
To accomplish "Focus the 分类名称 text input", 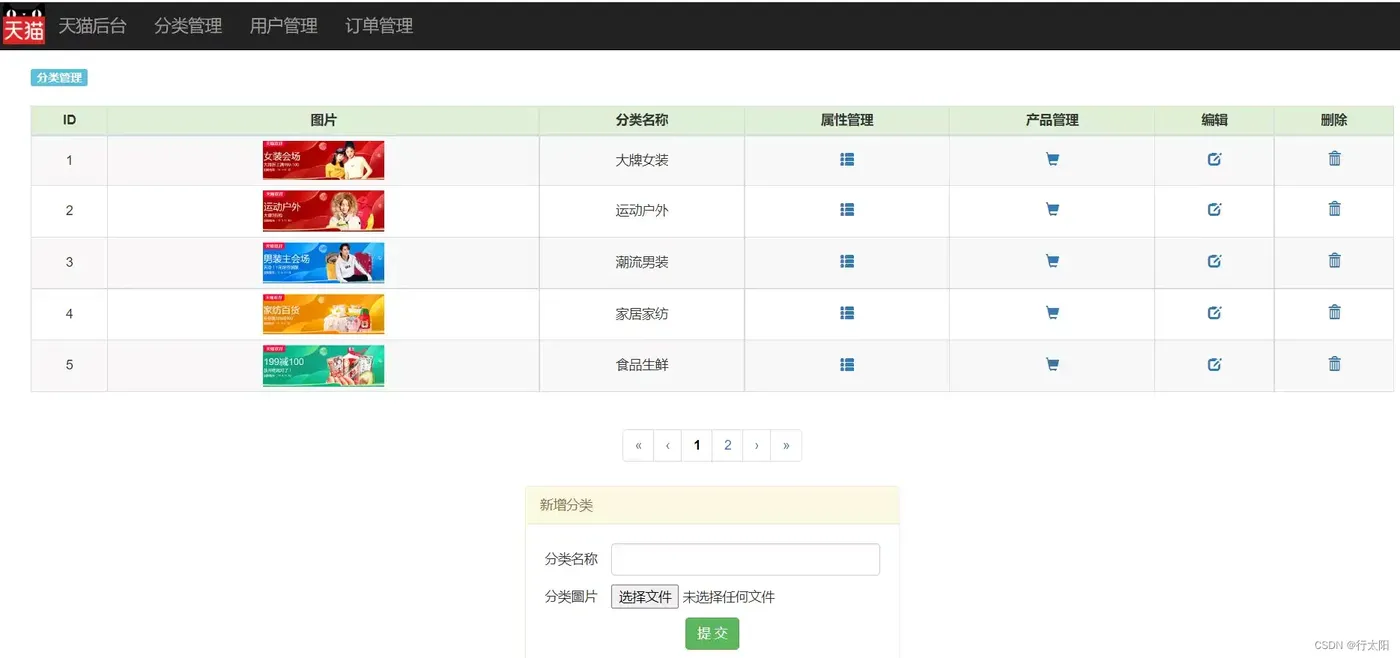I will [x=745, y=559].
